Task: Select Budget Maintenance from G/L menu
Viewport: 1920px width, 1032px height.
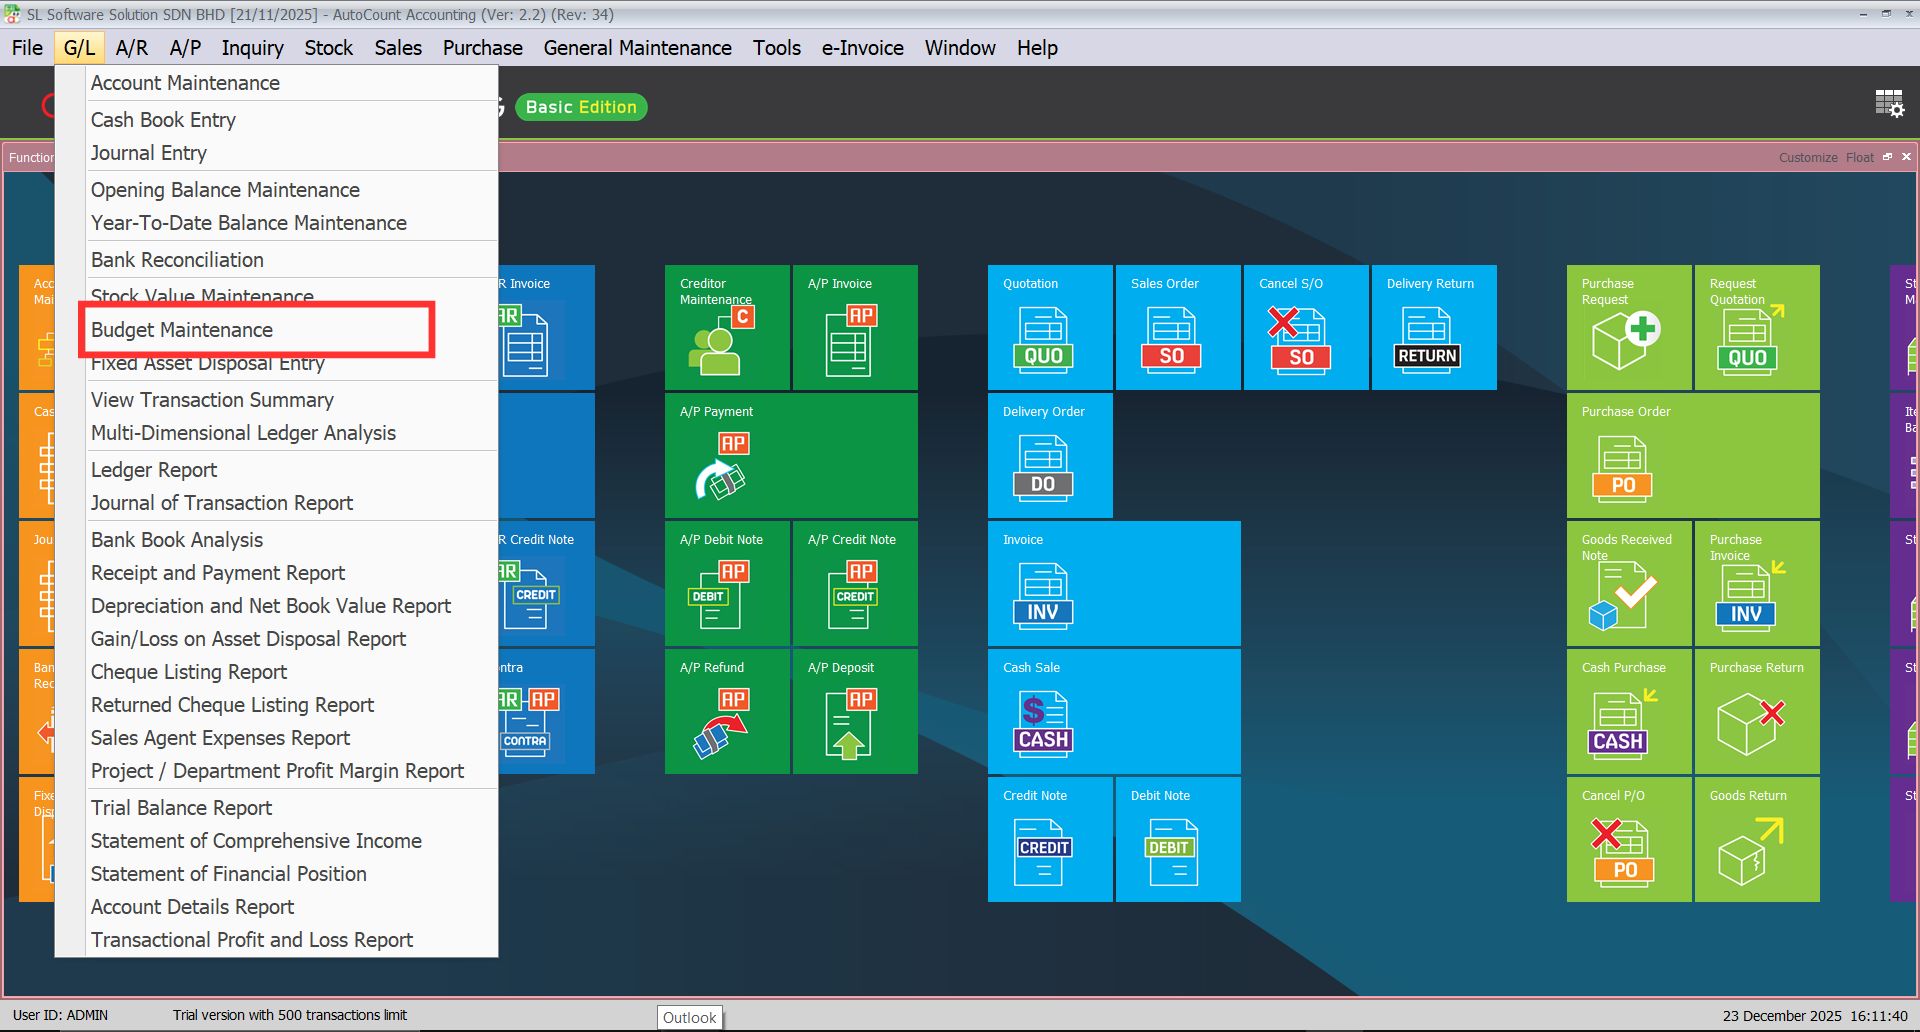Action: (182, 330)
